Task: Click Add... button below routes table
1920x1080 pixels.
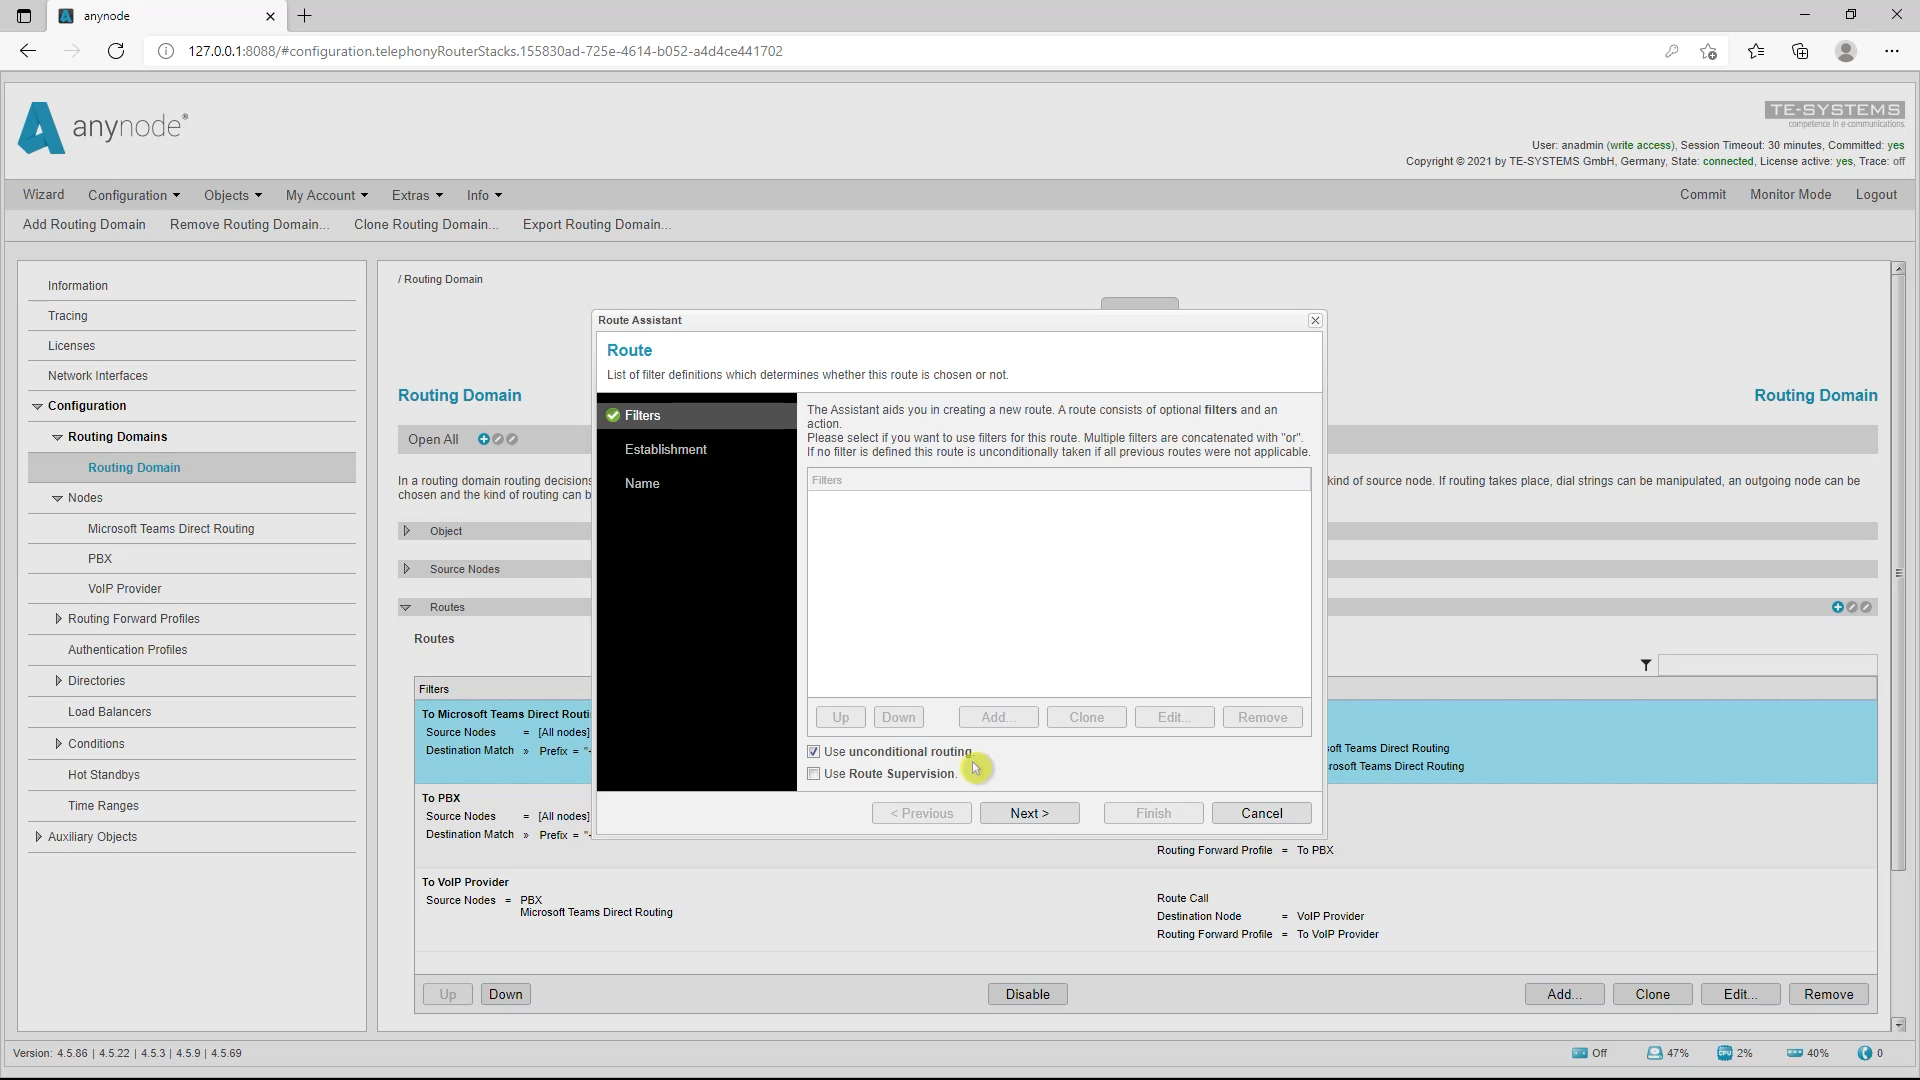Action: pyautogui.click(x=1564, y=994)
